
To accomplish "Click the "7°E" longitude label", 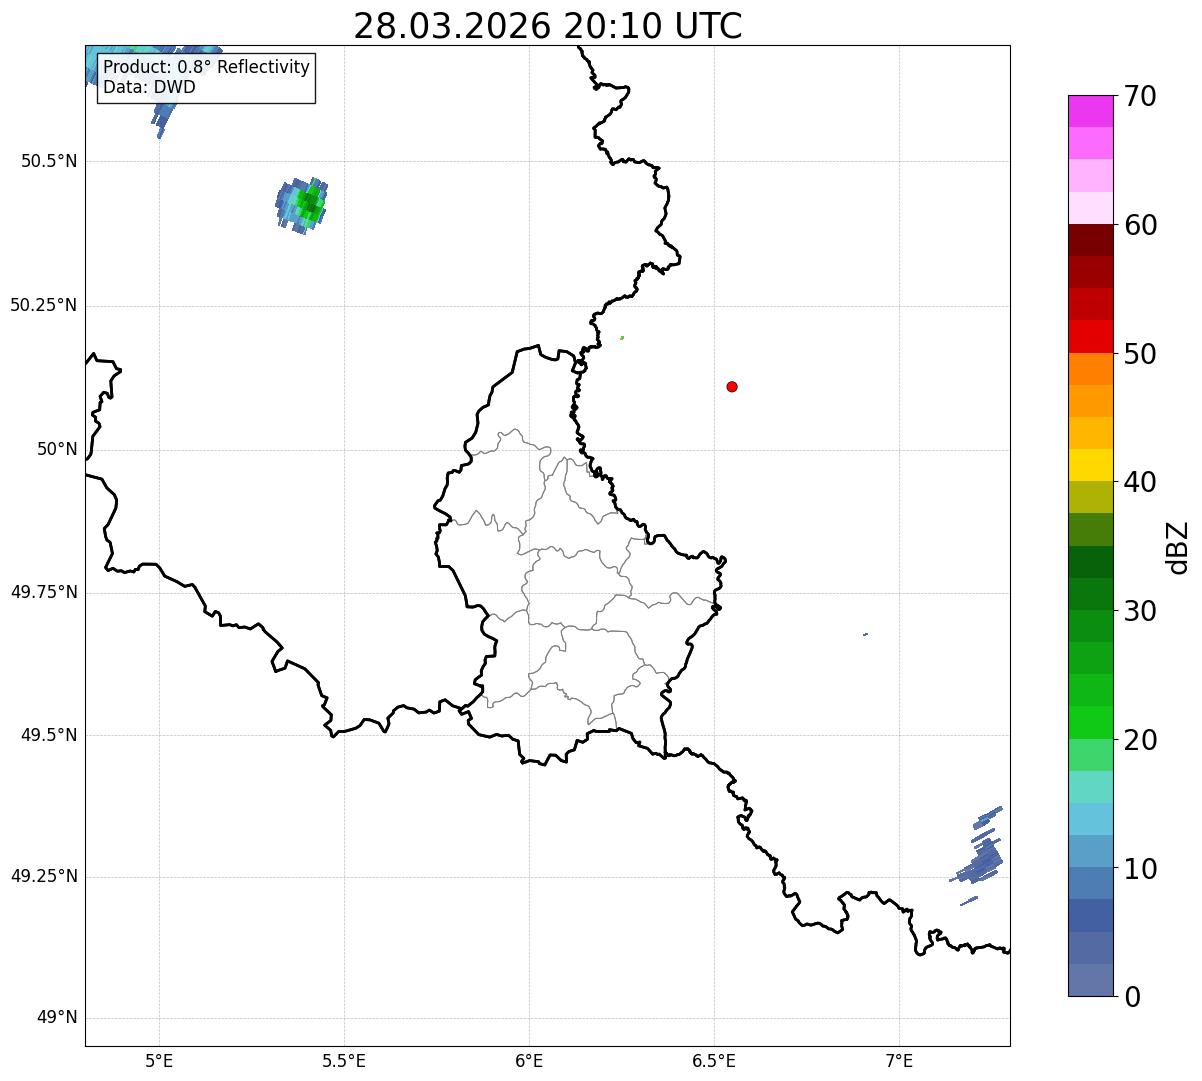I will [x=899, y=1060].
